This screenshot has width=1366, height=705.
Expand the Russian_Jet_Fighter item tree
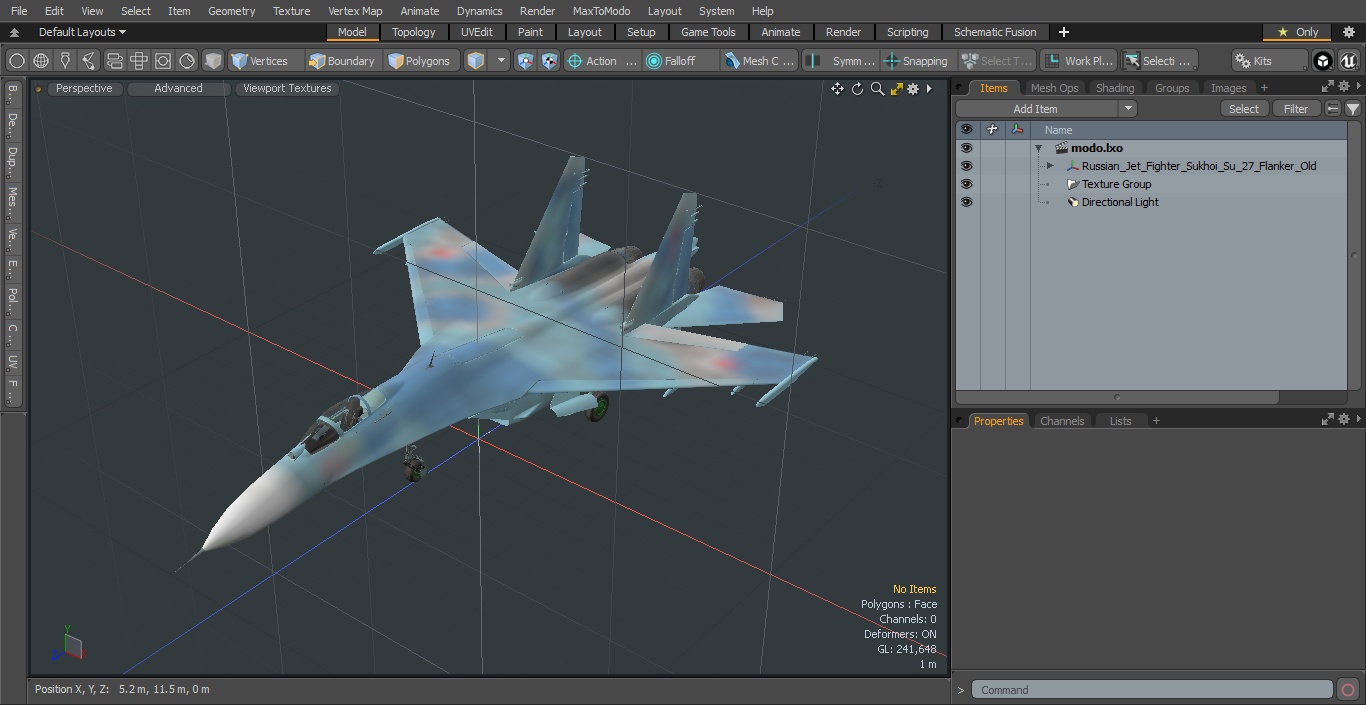(x=1050, y=166)
